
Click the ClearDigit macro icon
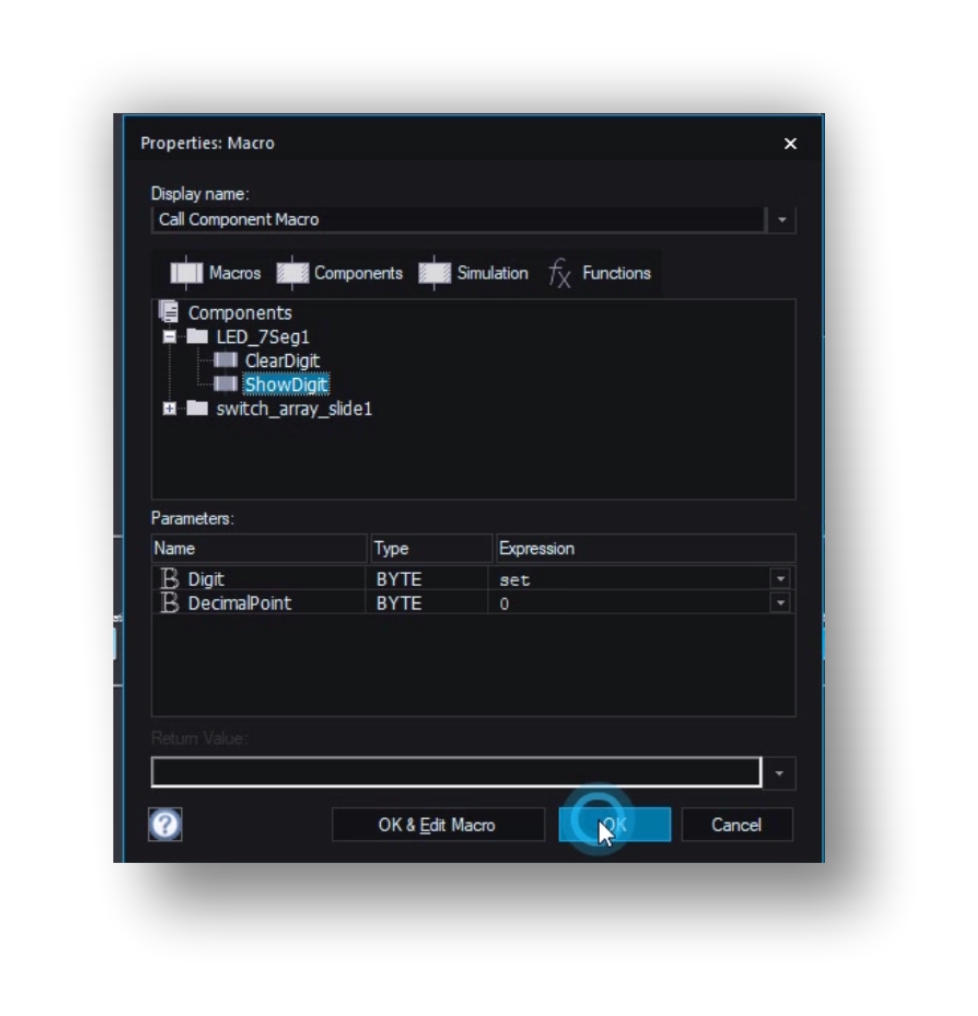[226, 360]
